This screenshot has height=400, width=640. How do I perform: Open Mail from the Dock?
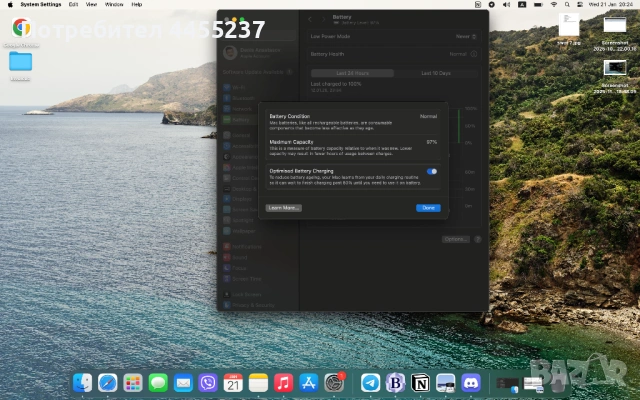tap(183, 383)
